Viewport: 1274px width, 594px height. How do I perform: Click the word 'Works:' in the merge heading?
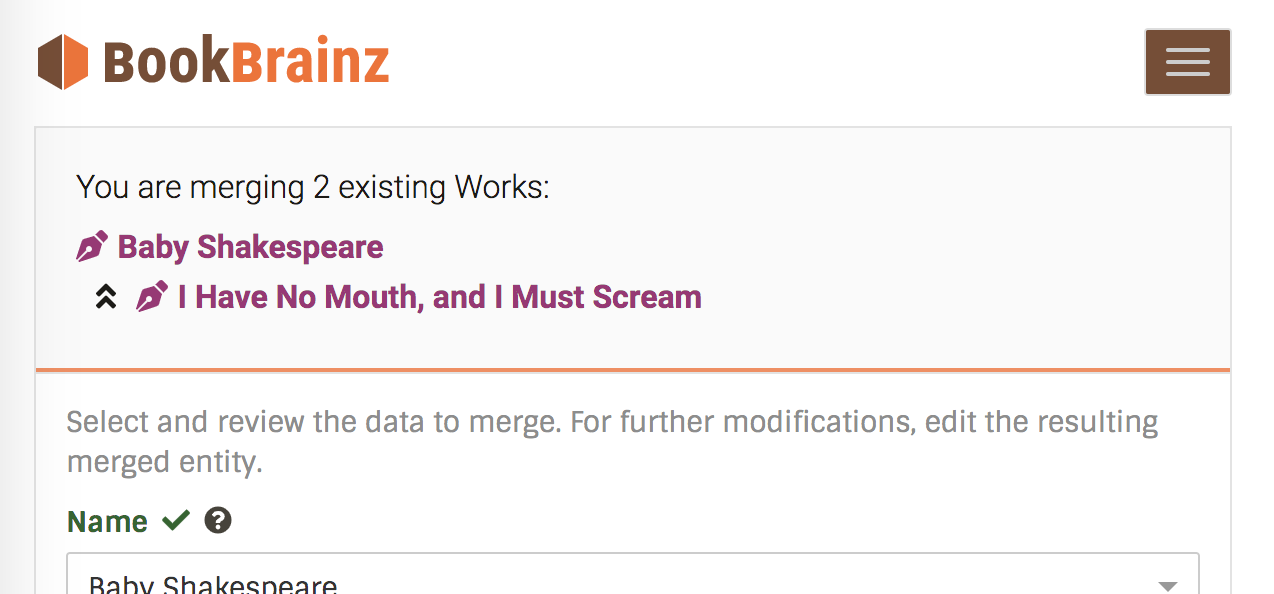click(502, 187)
